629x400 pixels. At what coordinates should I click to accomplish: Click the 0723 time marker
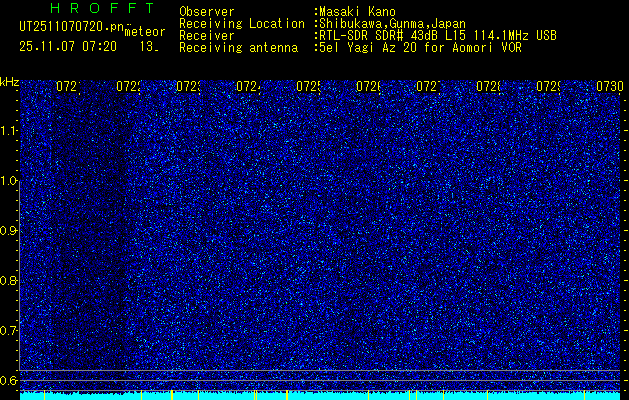tap(189, 87)
